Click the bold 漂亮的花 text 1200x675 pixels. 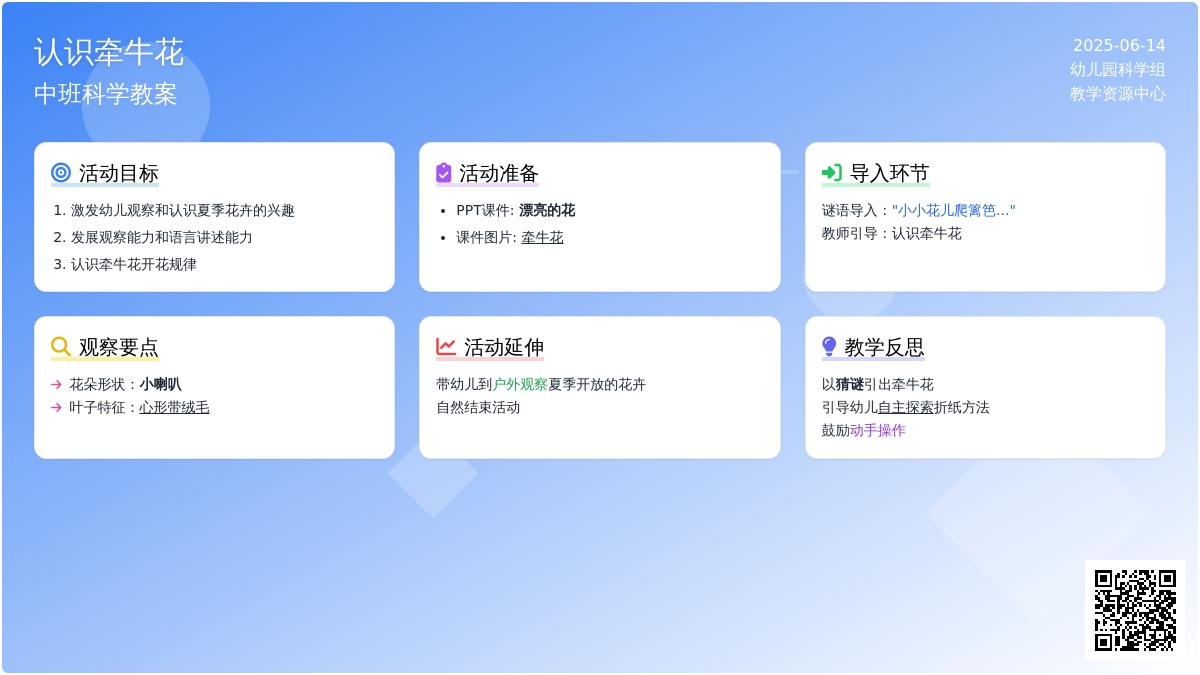(x=547, y=211)
